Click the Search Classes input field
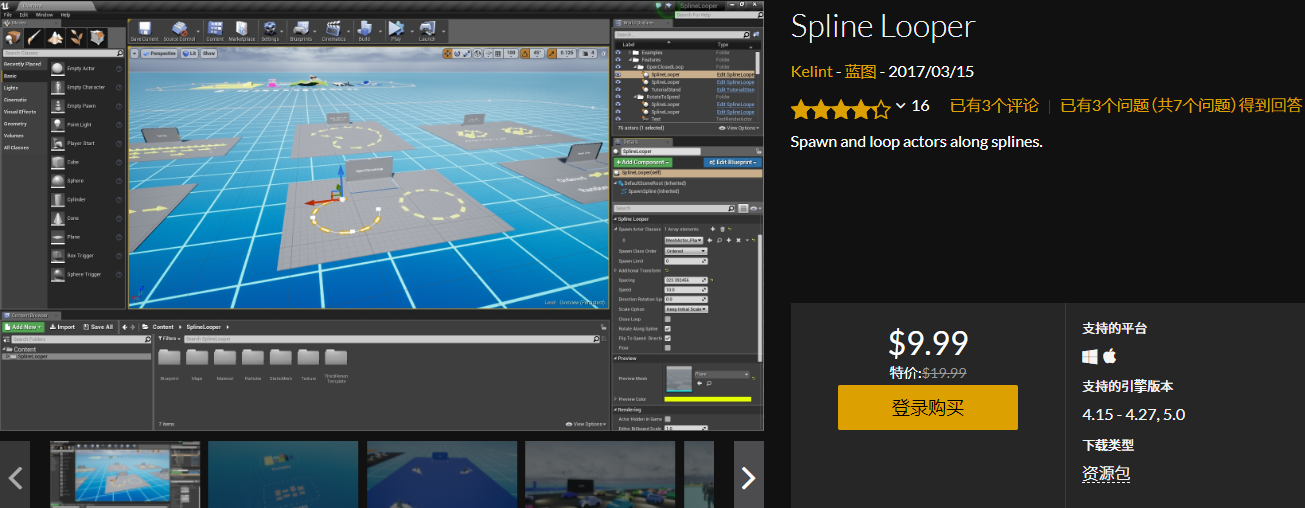This screenshot has width=1305, height=508. (62, 53)
